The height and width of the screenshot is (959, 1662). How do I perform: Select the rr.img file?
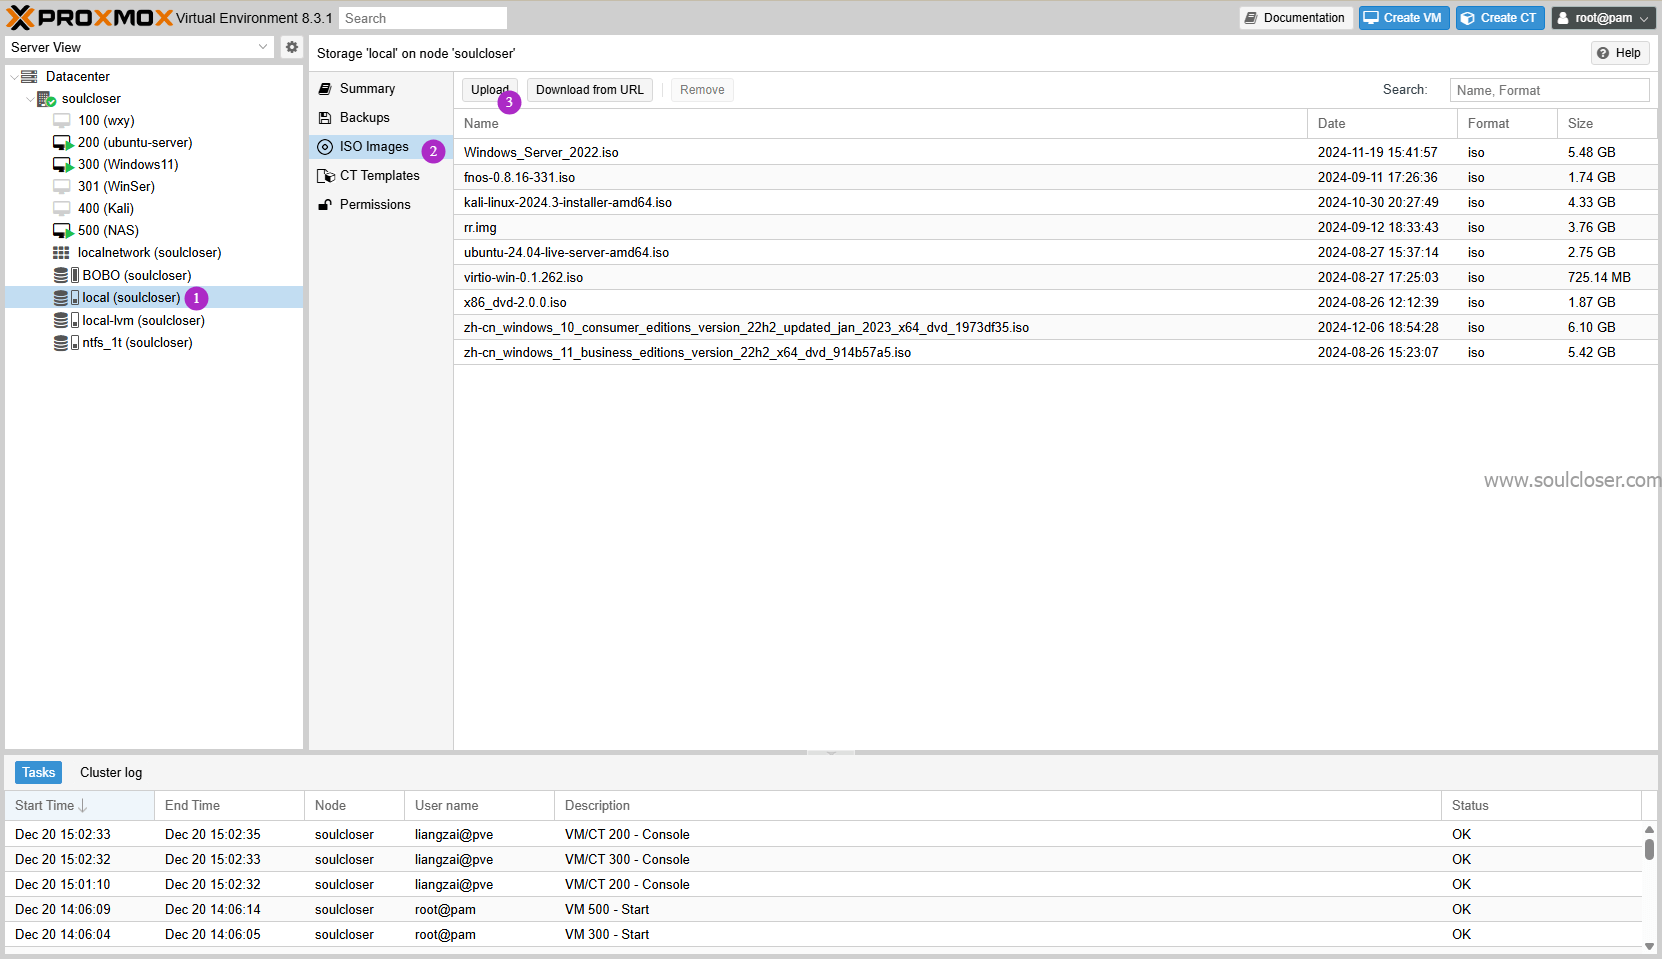[1055, 227]
